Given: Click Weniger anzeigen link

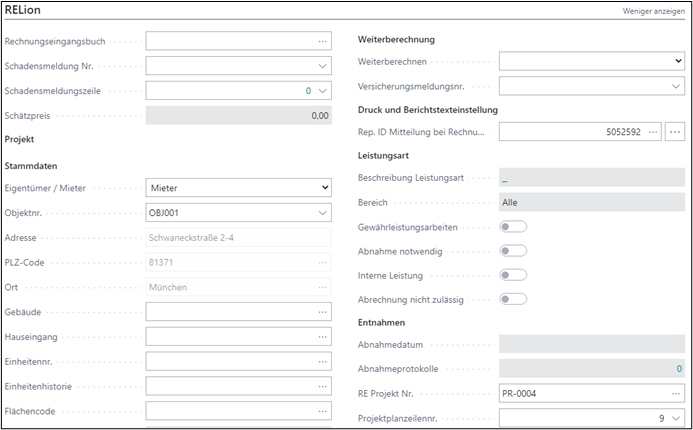Looking at the screenshot, I should click(x=654, y=10).
